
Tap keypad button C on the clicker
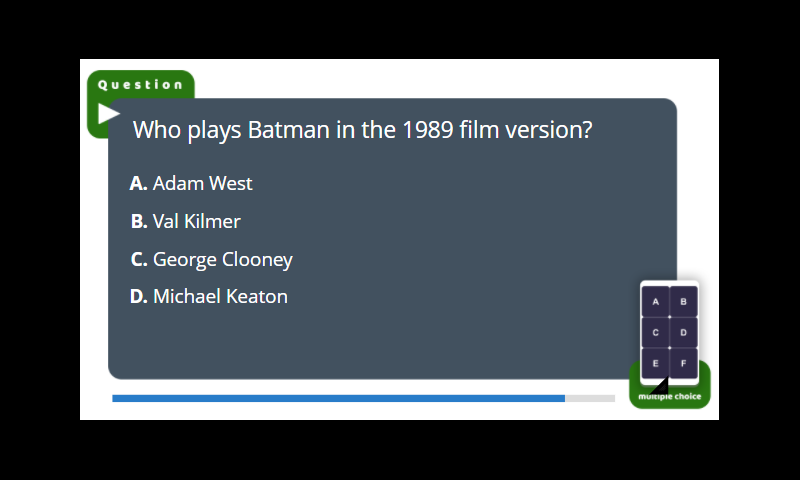pyautogui.click(x=655, y=333)
